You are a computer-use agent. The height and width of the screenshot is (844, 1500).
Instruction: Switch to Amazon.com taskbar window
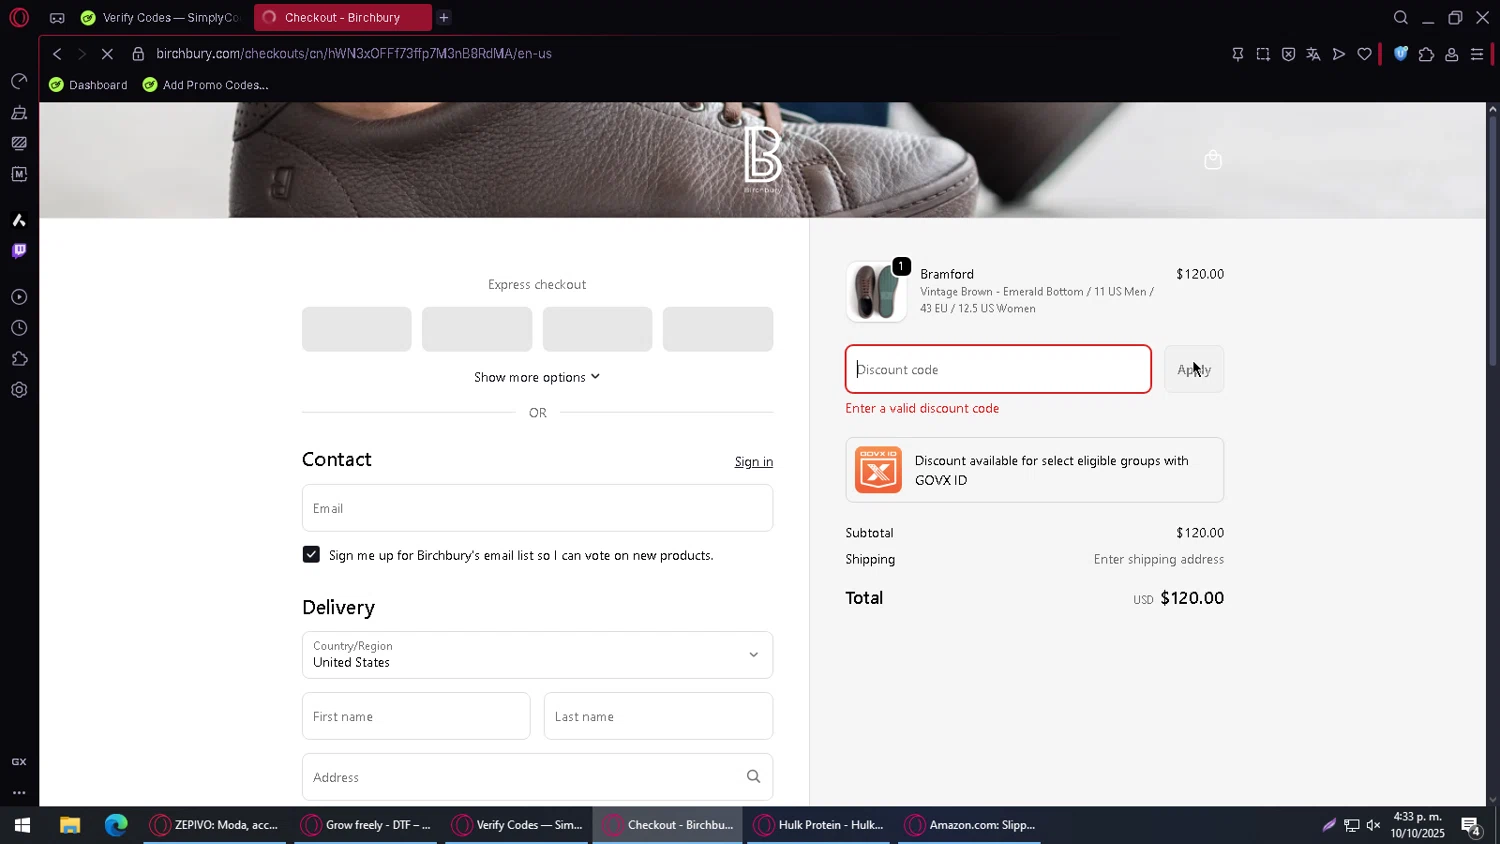pos(969,825)
